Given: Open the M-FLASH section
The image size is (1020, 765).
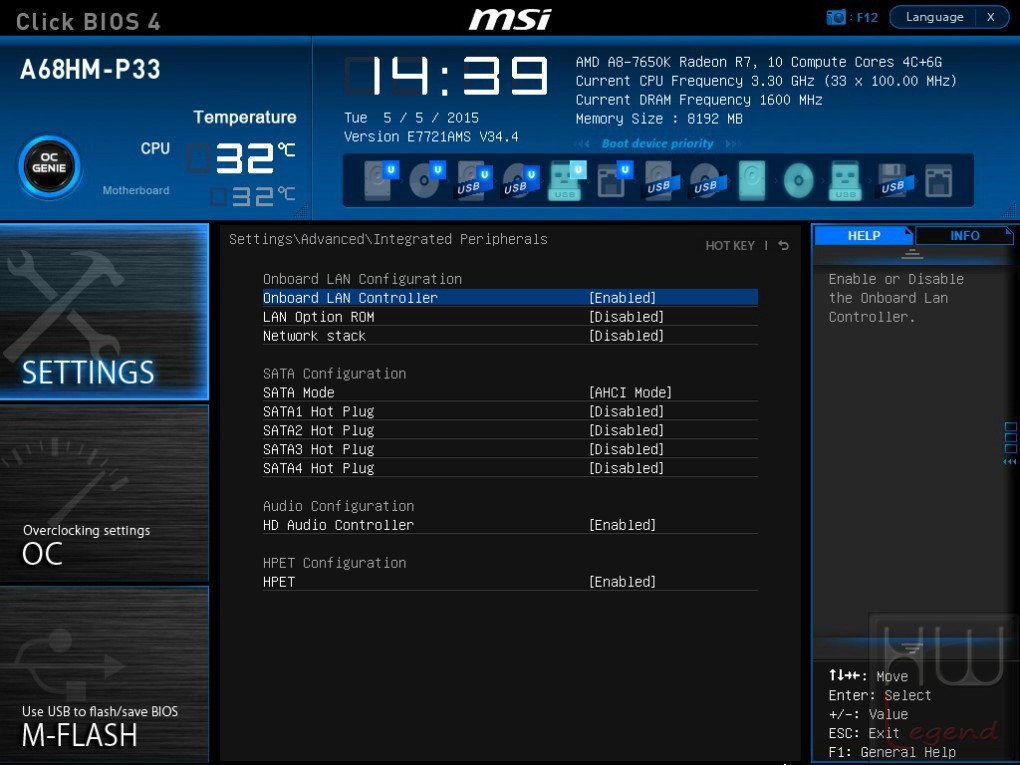Looking at the screenshot, I should (x=104, y=674).
